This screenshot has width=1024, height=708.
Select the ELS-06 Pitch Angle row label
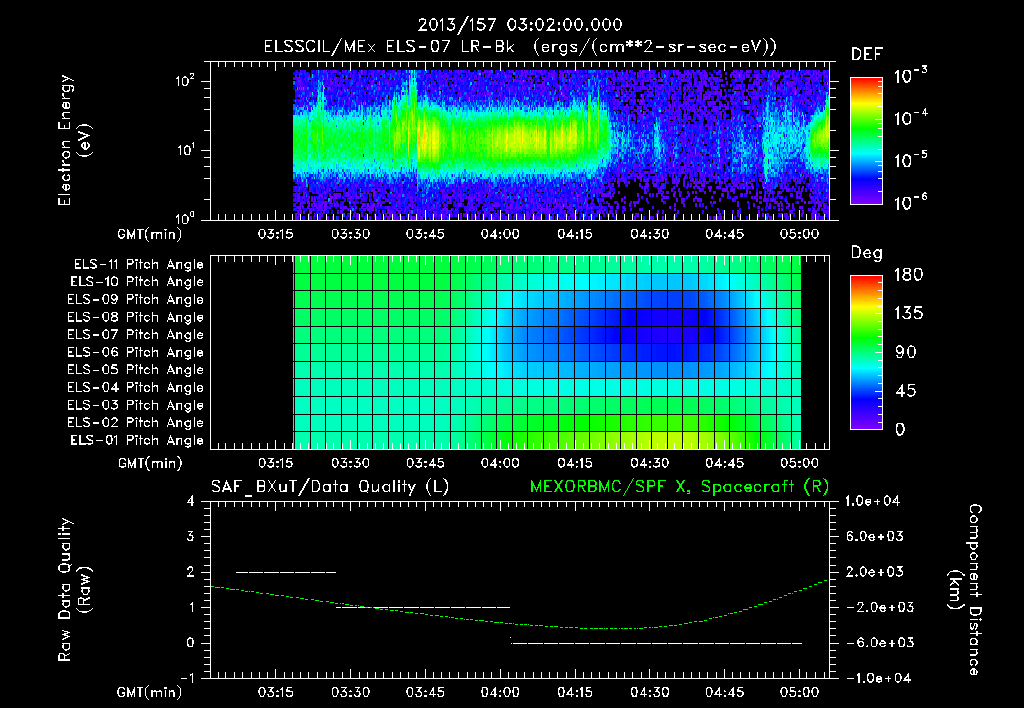coord(135,353)
